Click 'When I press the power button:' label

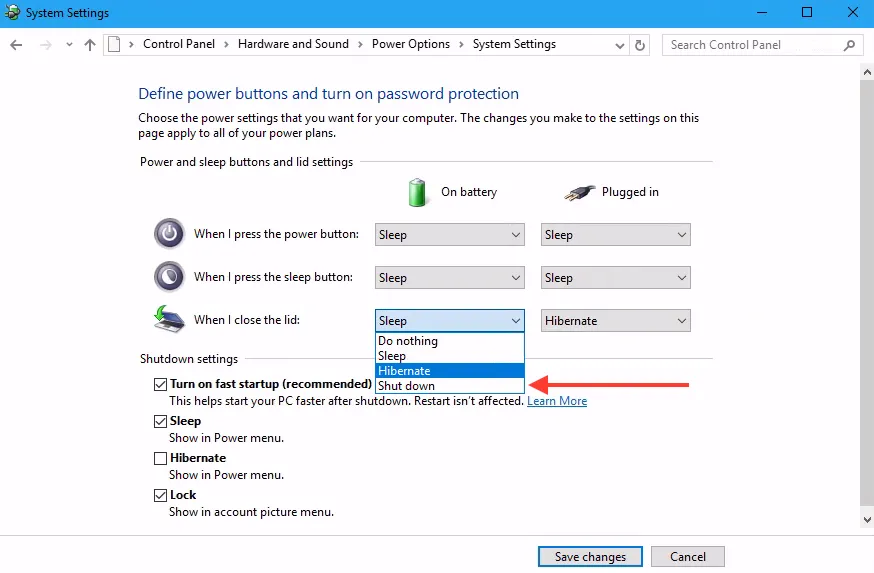coord(276,234)
